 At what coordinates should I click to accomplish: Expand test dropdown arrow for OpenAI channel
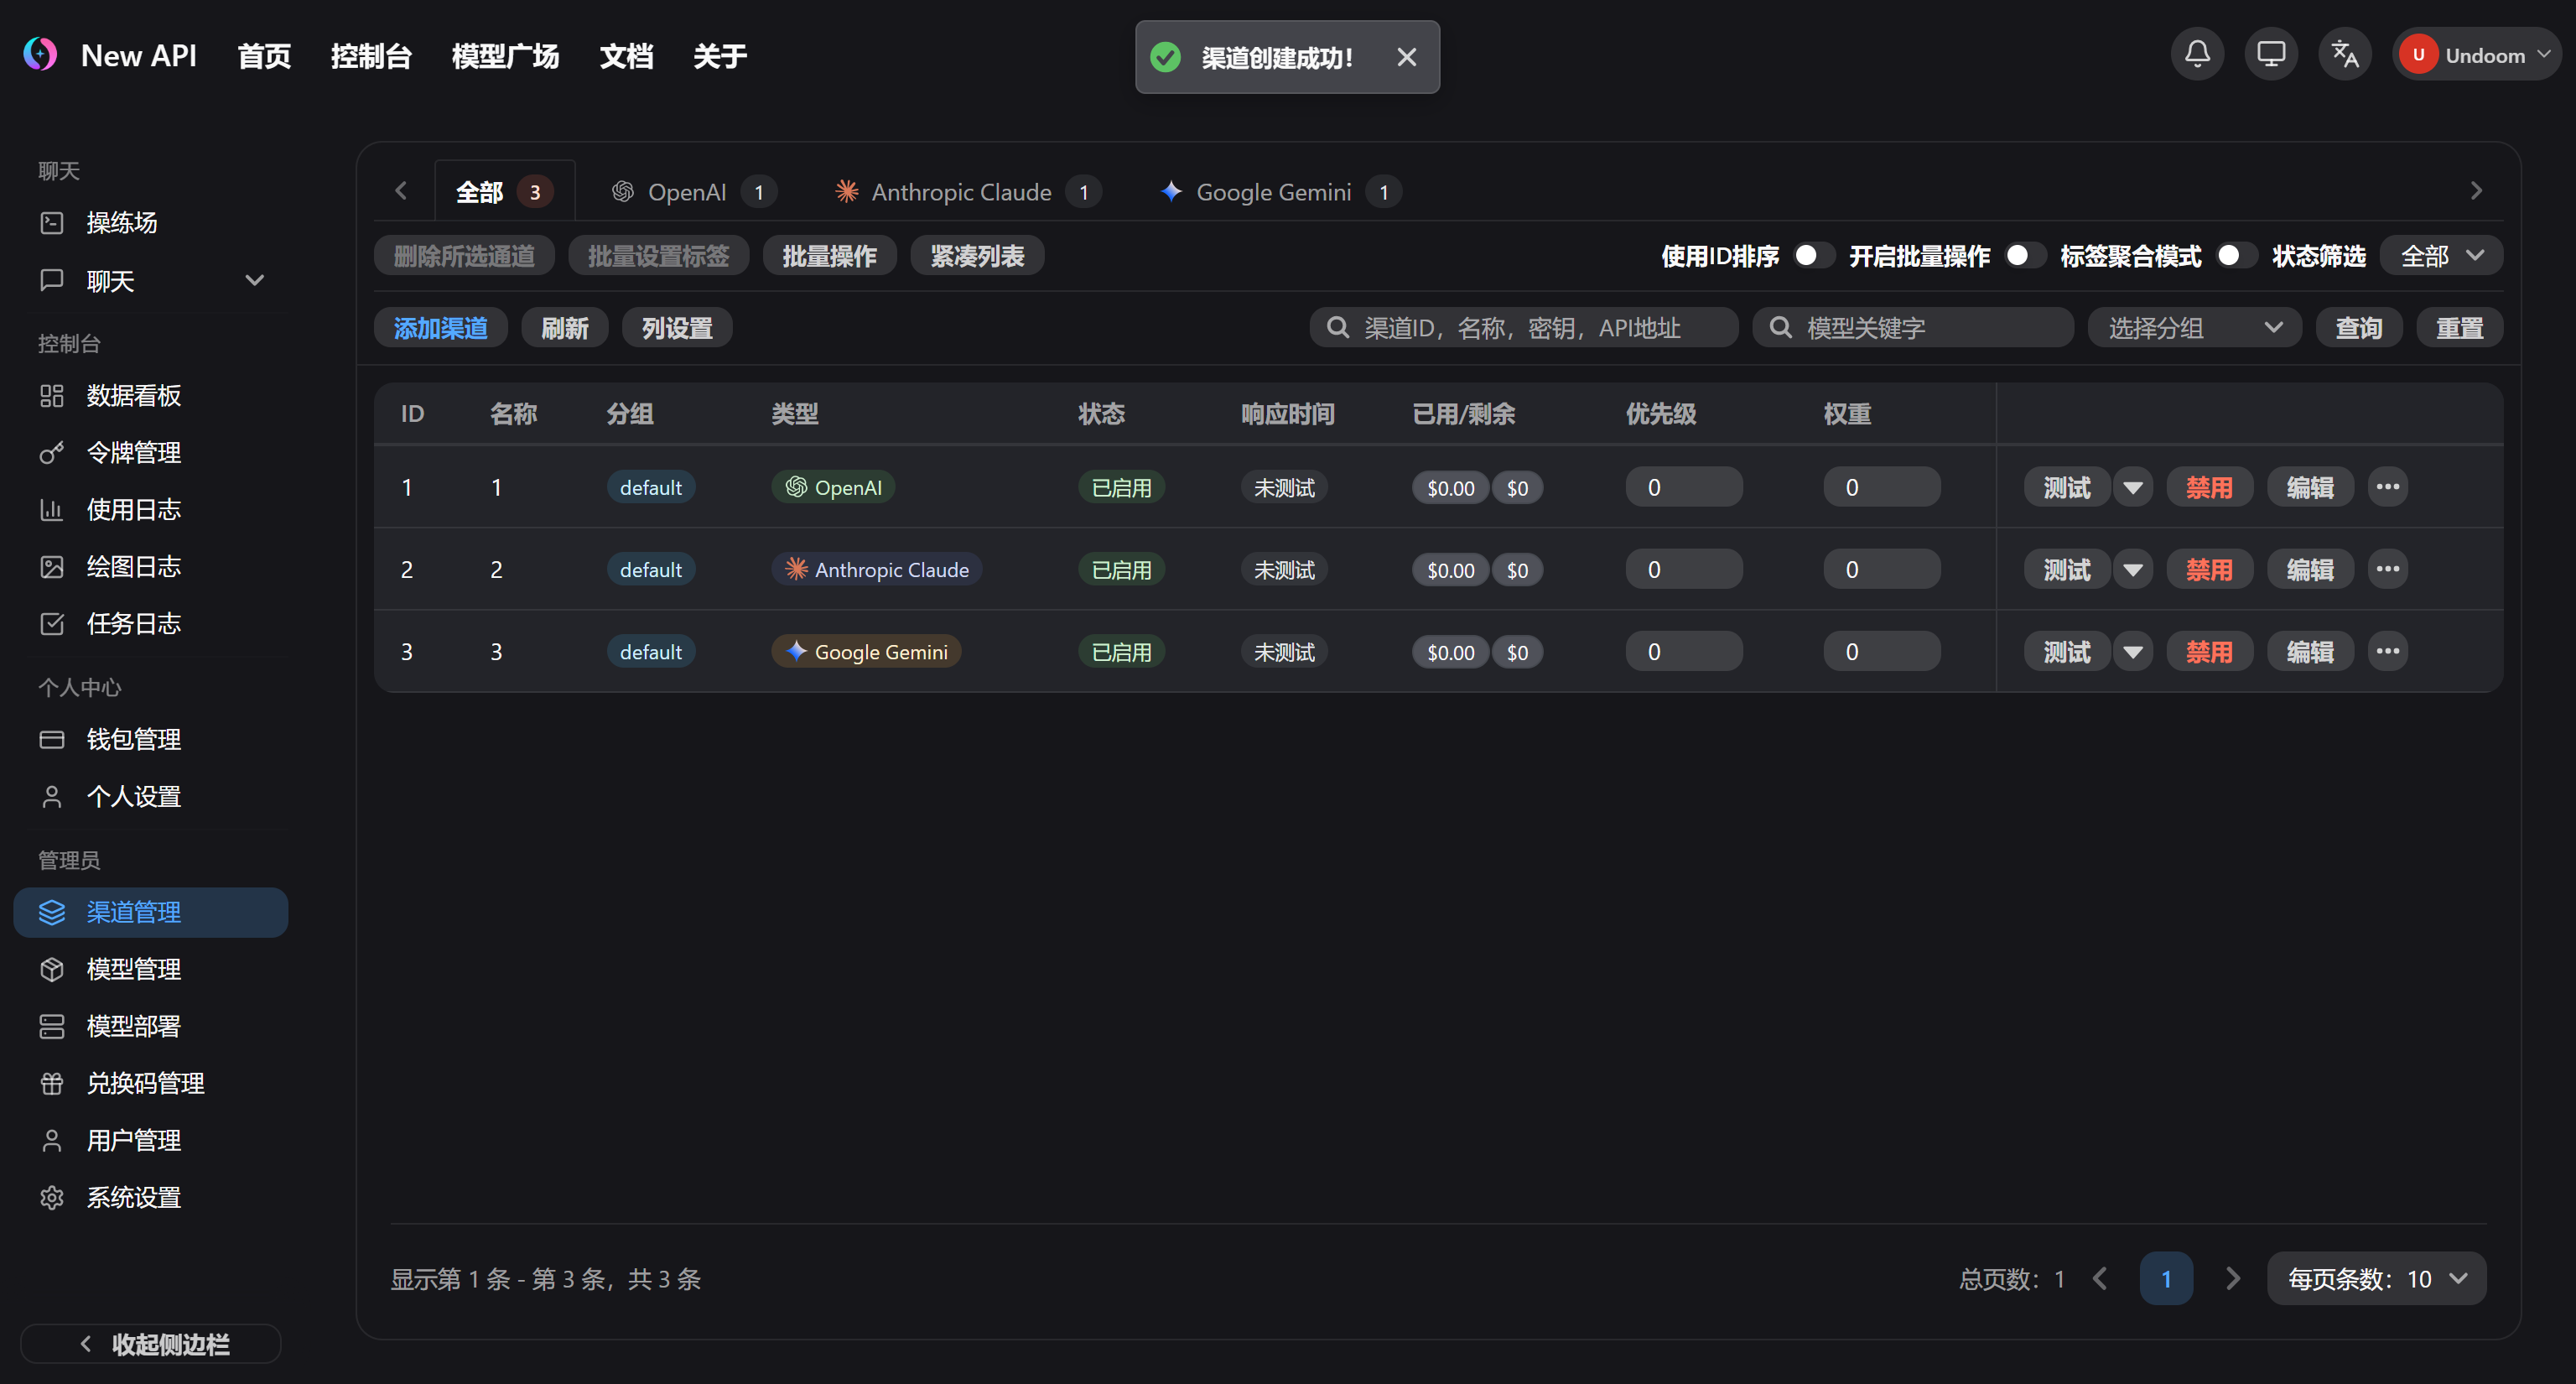point(2132,488)
